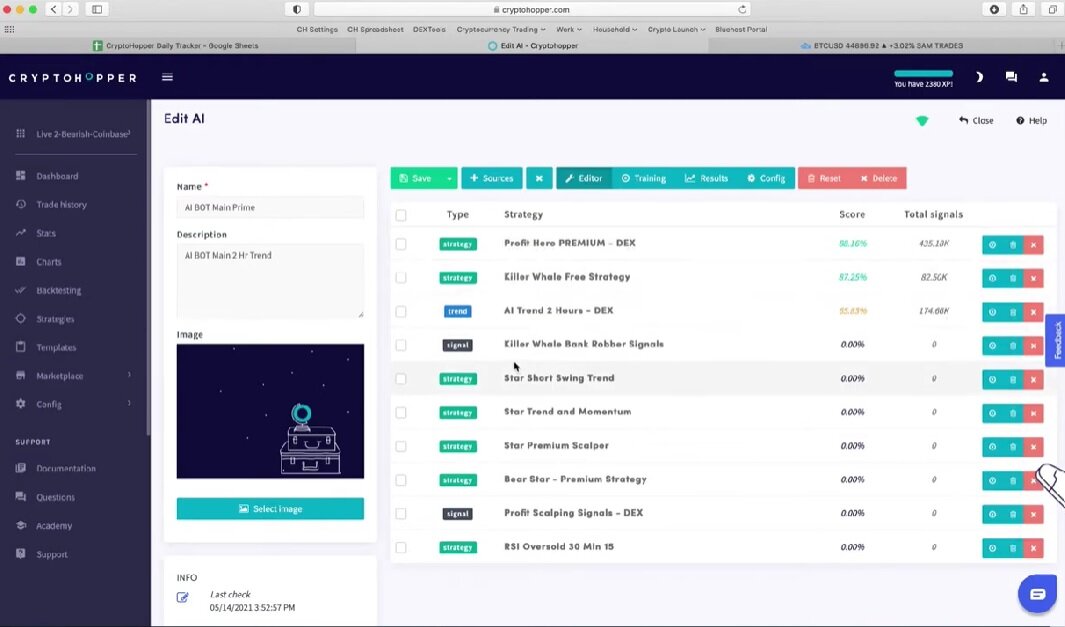Viewport: 1065px width, 627px height.
Task: Switch to the Training tab
Action: point(644,178)
